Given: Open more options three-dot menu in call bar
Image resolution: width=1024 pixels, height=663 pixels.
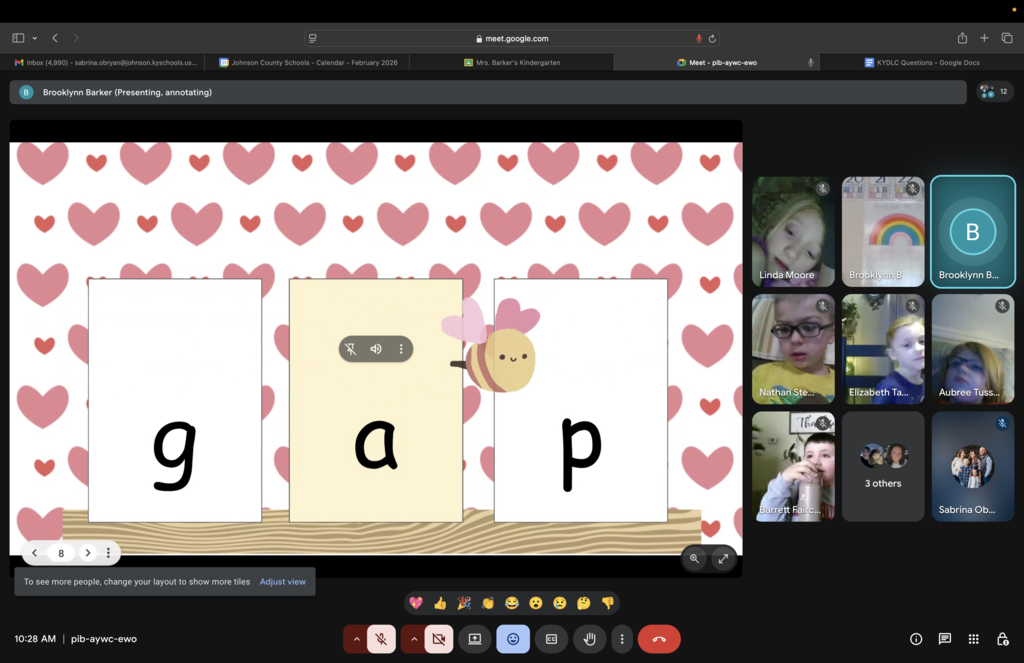Looking at the screenshot, I should [x=622, y=639].
